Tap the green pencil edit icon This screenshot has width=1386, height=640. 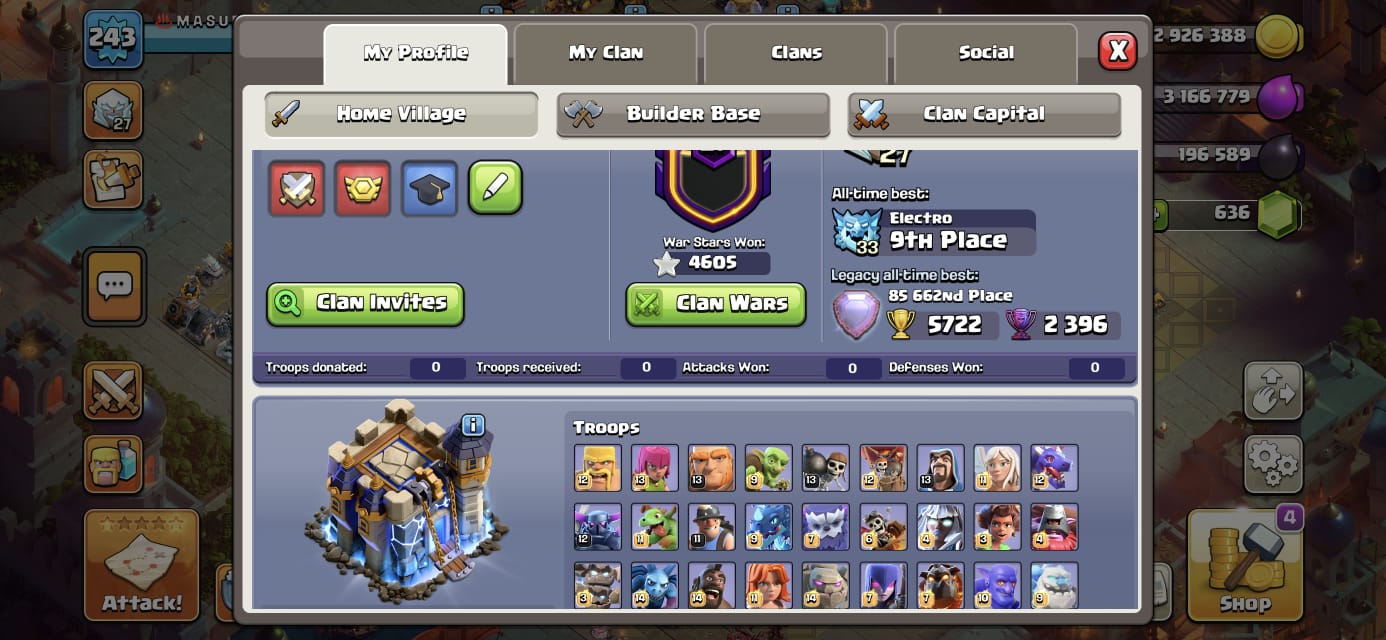pos(496,187)
